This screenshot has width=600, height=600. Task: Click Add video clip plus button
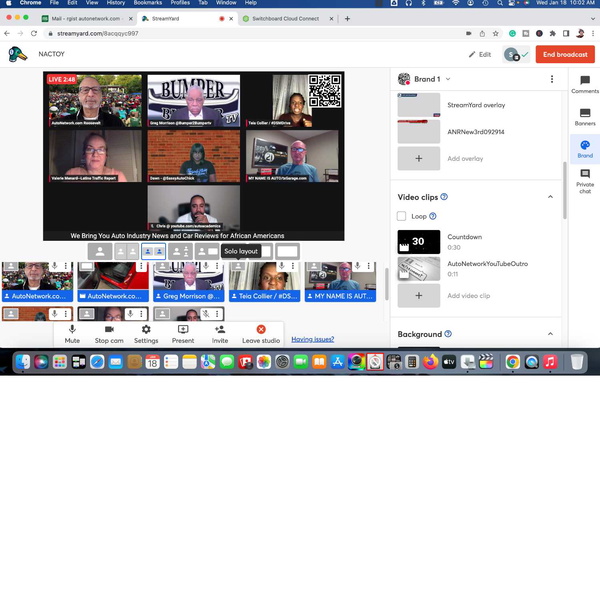[x=418, y=295]
